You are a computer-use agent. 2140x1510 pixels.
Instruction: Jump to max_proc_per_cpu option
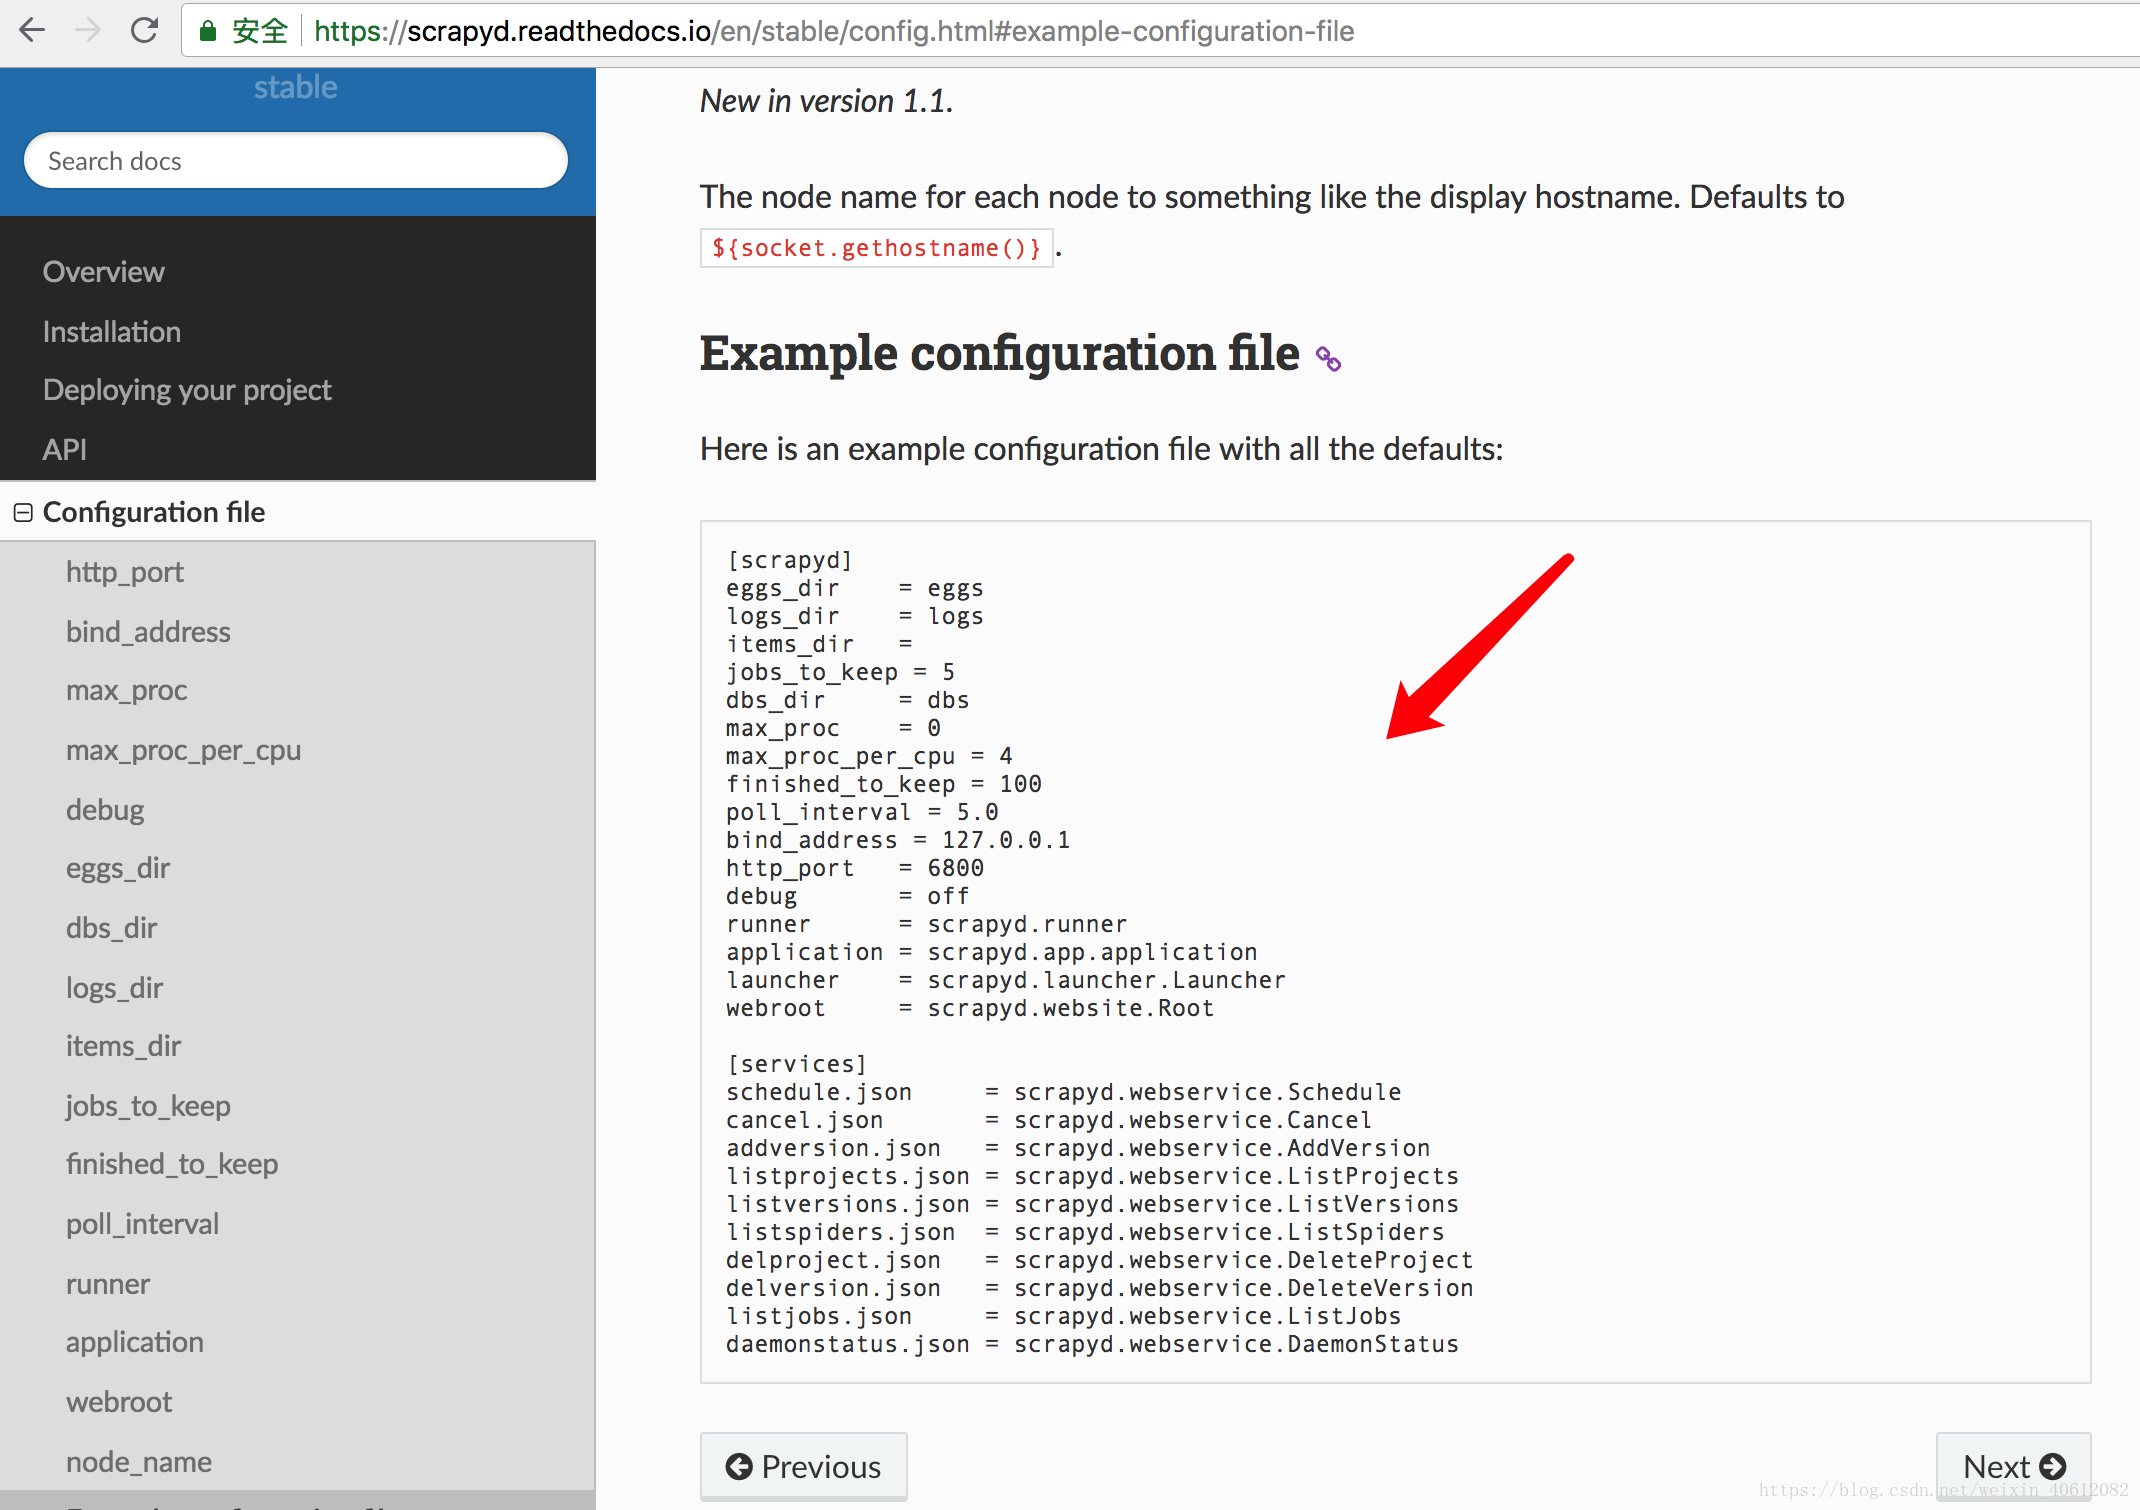coord(184,750)
